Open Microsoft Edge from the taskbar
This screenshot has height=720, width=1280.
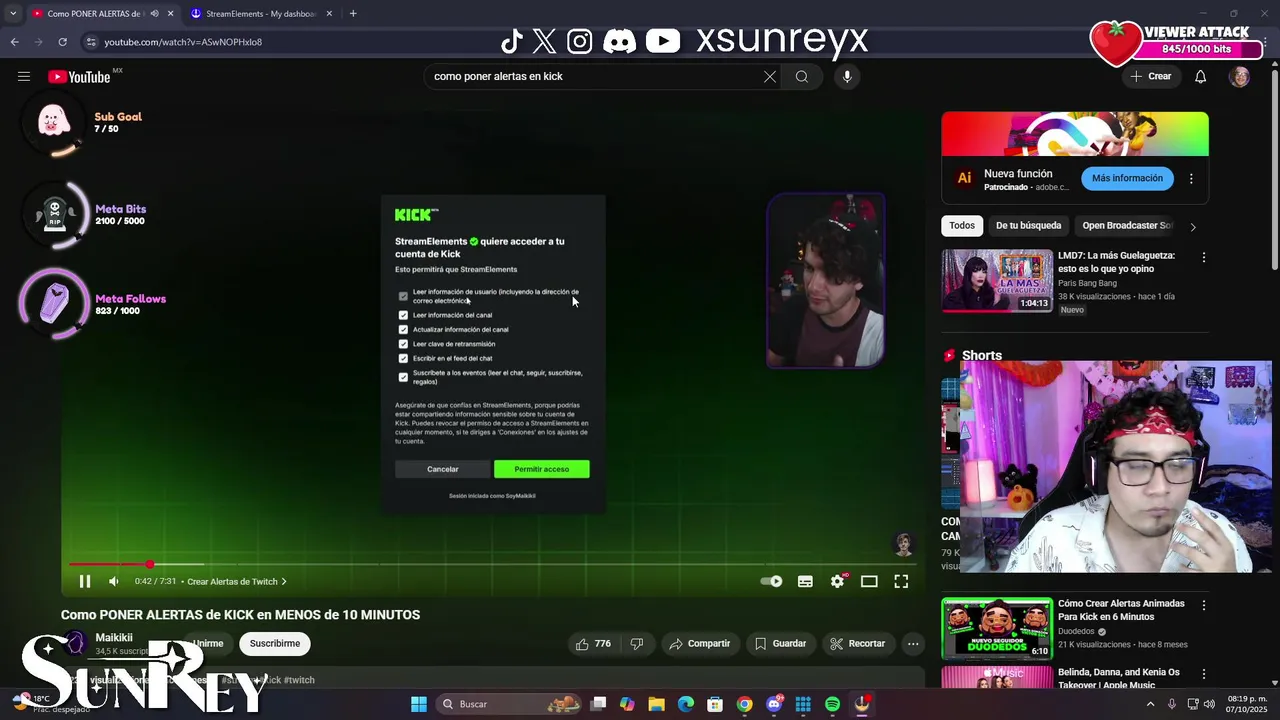tap(686, 704)
